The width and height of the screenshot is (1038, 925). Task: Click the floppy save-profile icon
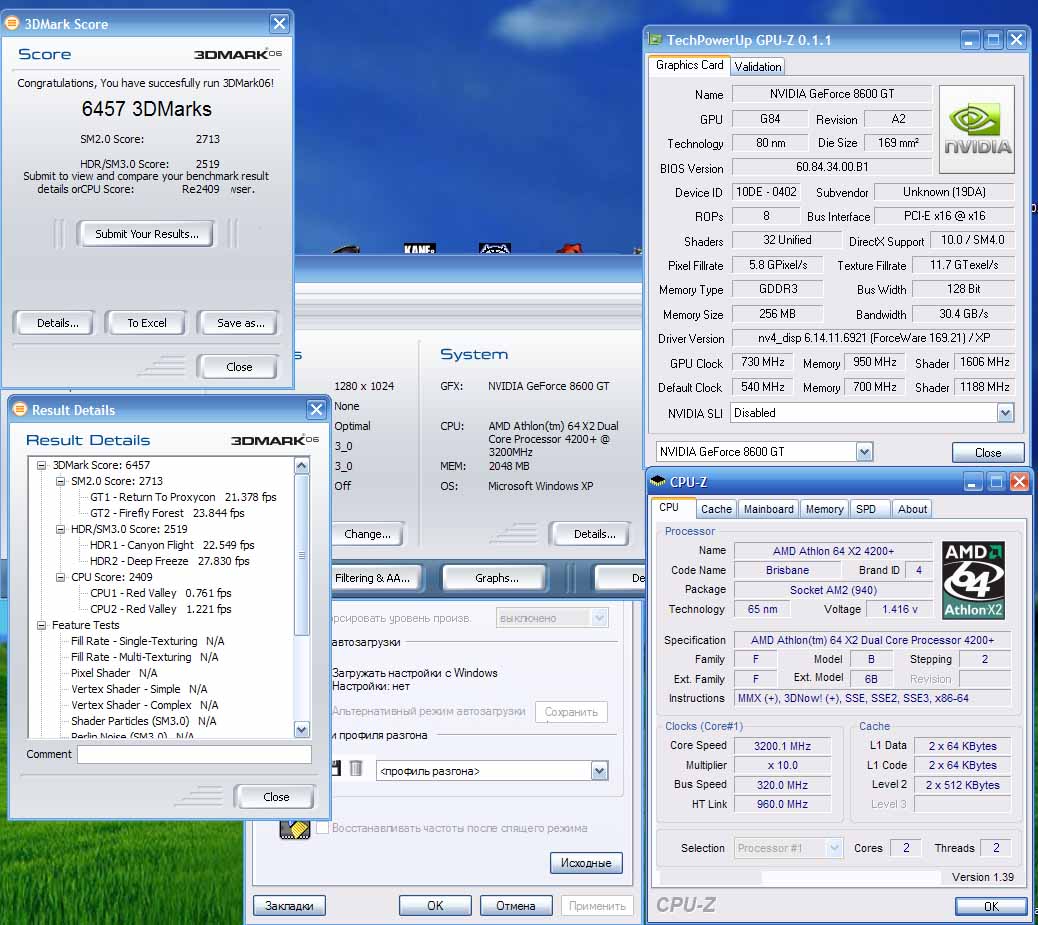point(336,768)
